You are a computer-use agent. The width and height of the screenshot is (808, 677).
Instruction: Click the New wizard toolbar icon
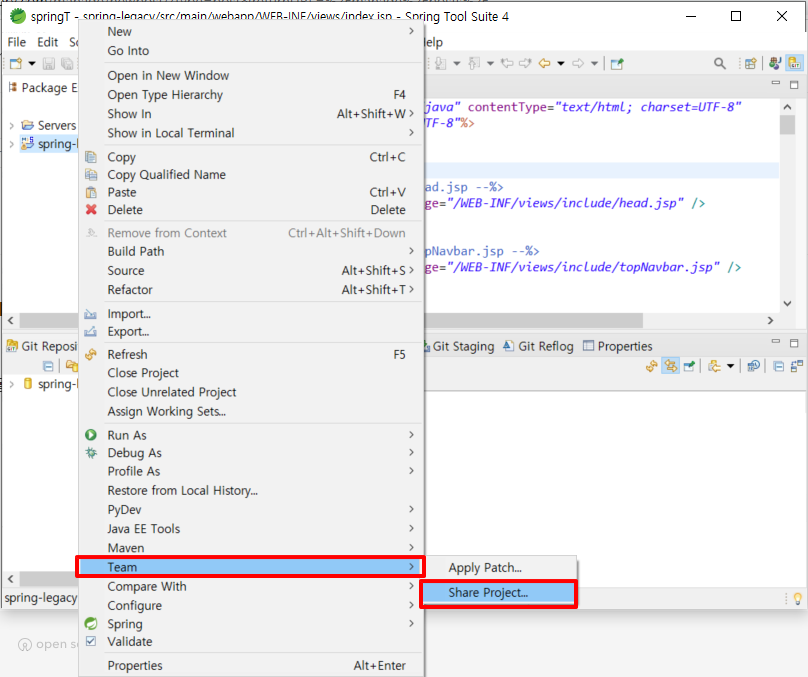(16, 63)
